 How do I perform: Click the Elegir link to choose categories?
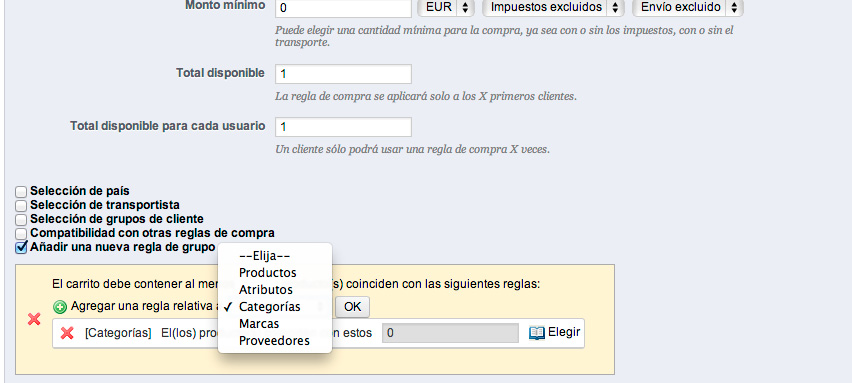coord(564,332)
